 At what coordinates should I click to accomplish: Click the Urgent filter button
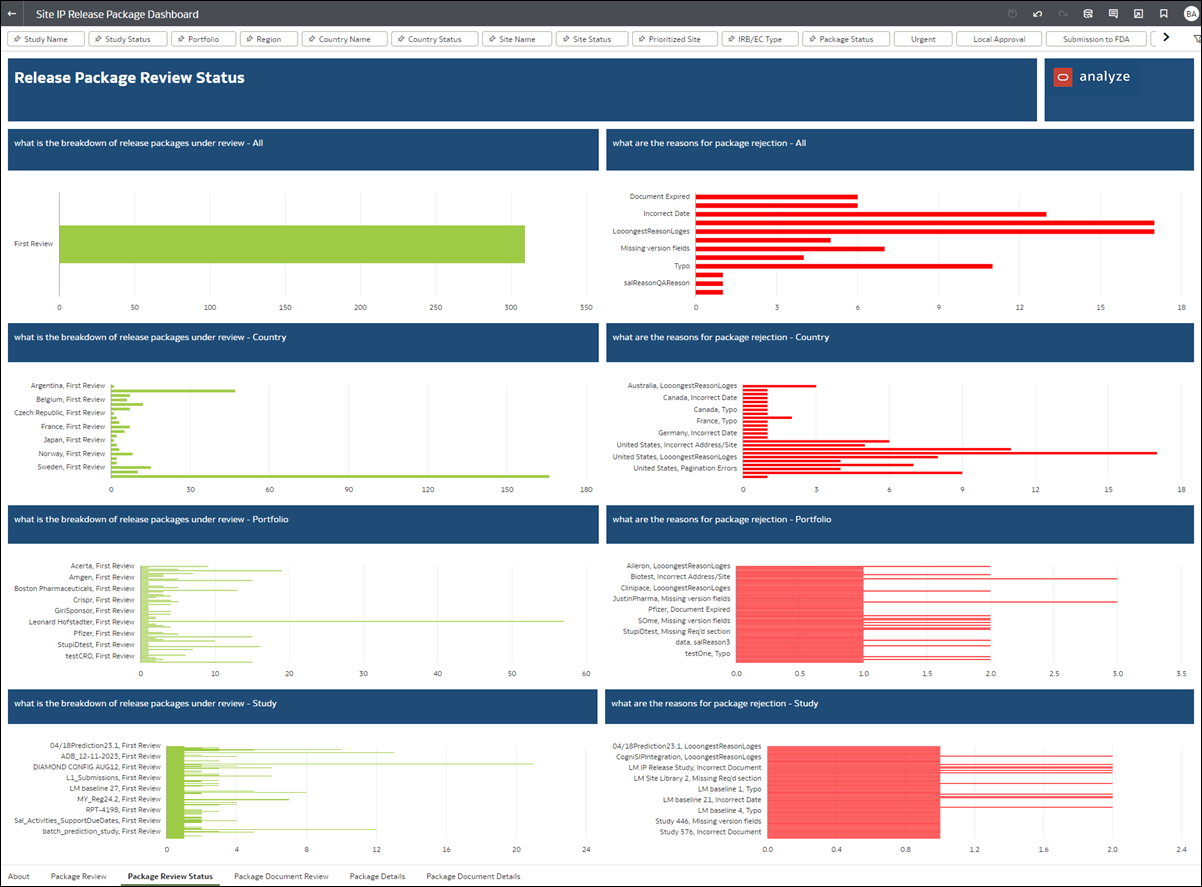coord(922,38)
